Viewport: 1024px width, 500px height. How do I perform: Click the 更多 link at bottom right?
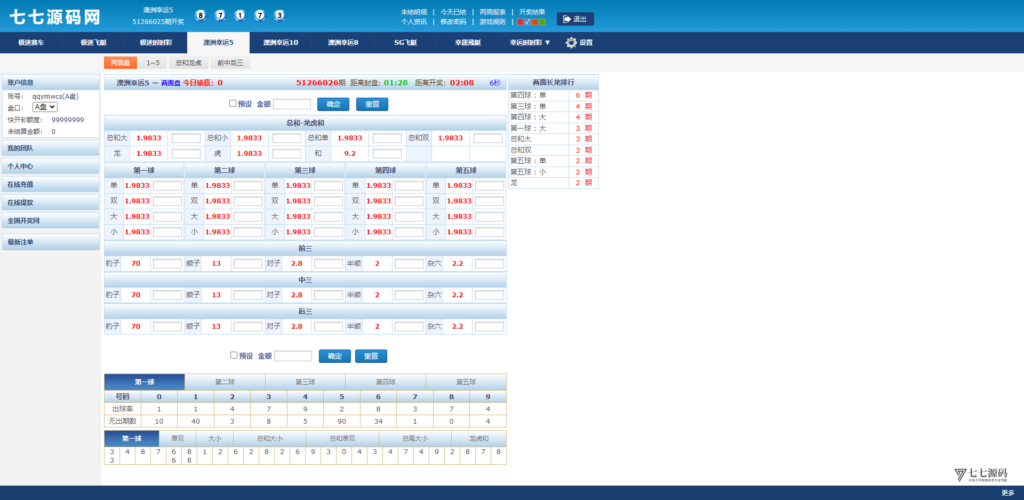[1007, 493]
